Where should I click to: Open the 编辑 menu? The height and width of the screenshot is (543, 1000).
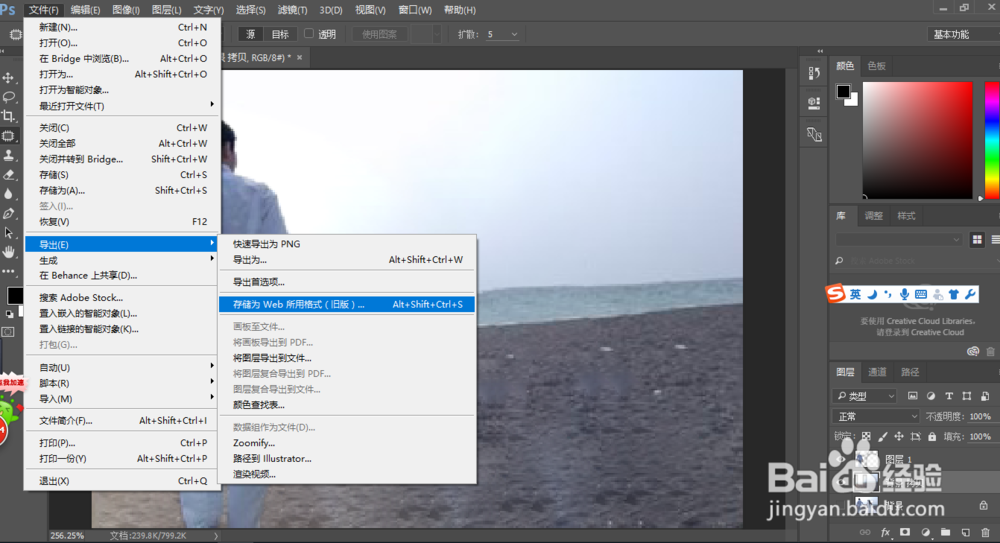click(85, 10)
